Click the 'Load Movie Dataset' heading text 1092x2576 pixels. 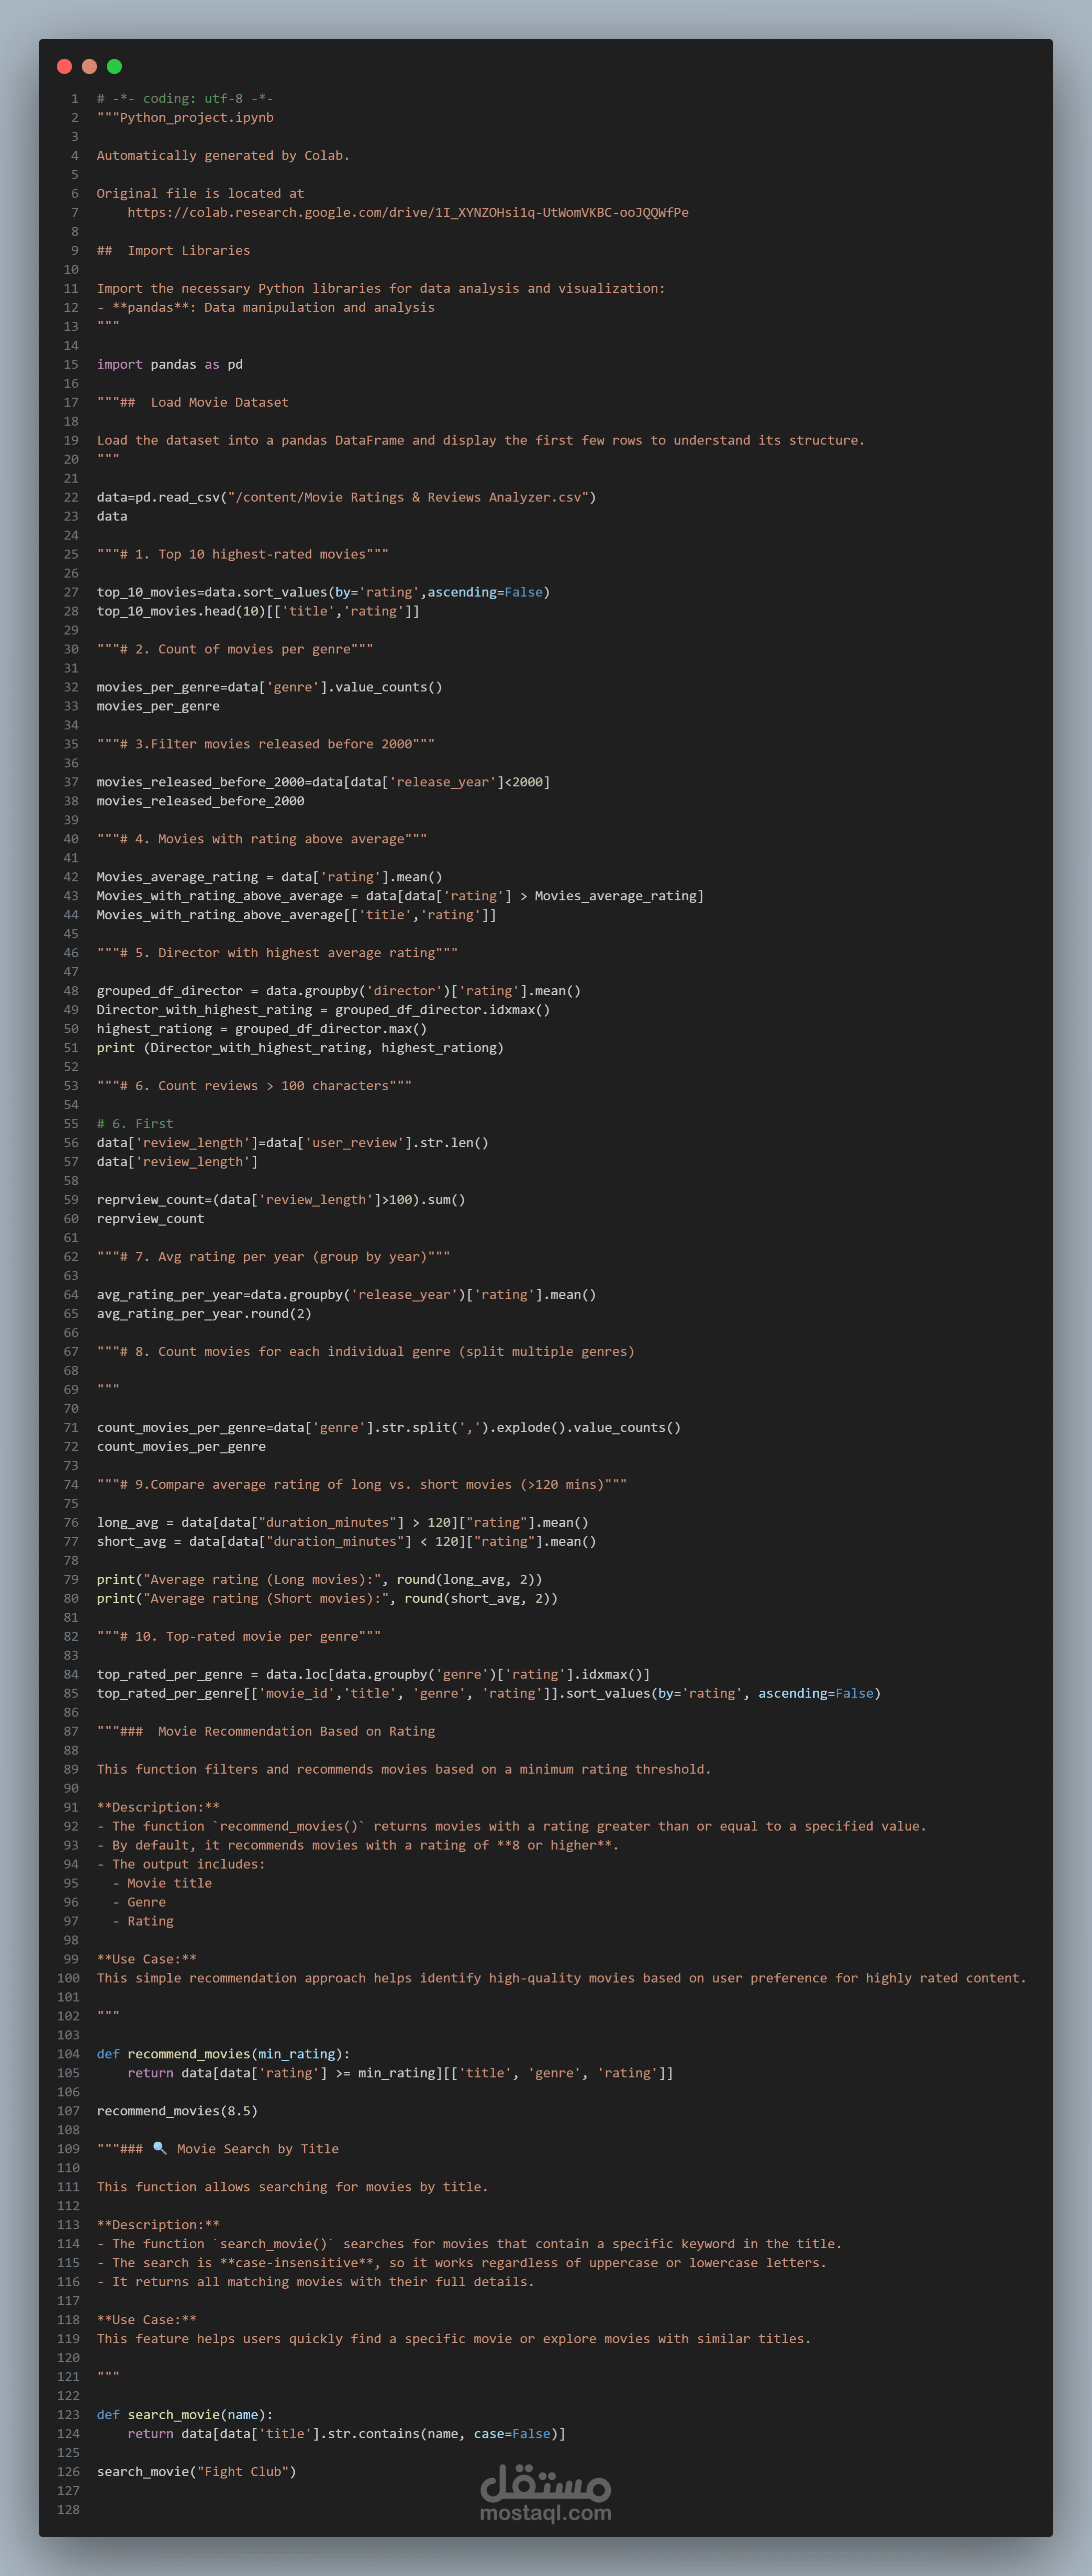tap(219, 402)
